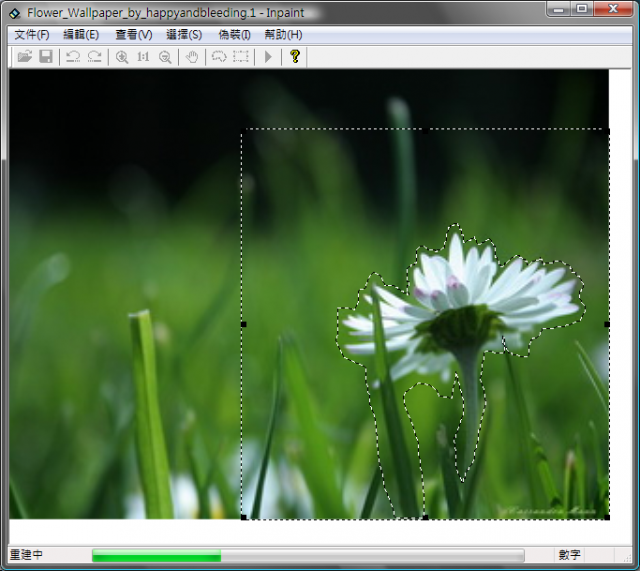The width and height of the screenshot is (640, 571).
Task: Click the yellow Help question mark icon
Action: coord(295,57)
